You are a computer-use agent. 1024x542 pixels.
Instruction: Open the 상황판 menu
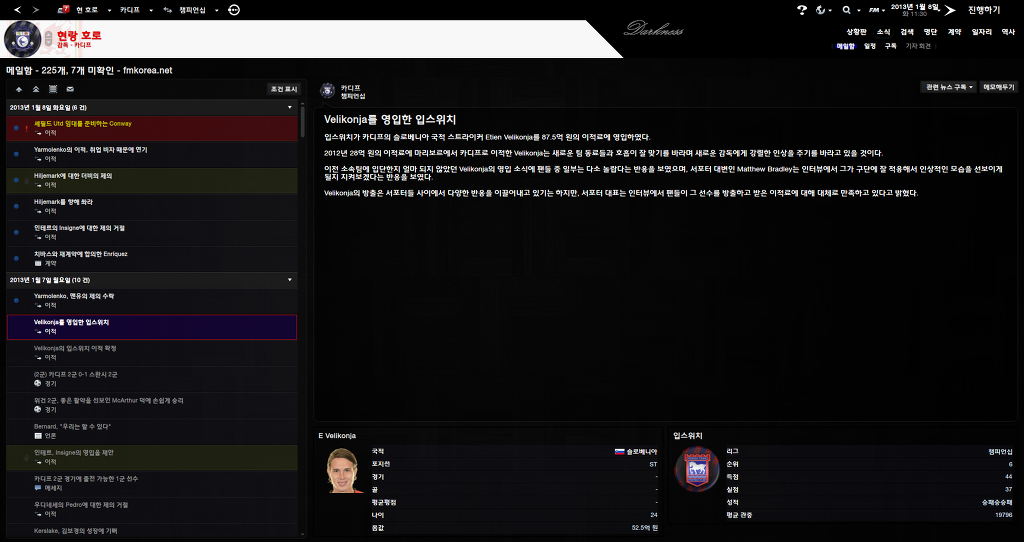tap(856, 31)
